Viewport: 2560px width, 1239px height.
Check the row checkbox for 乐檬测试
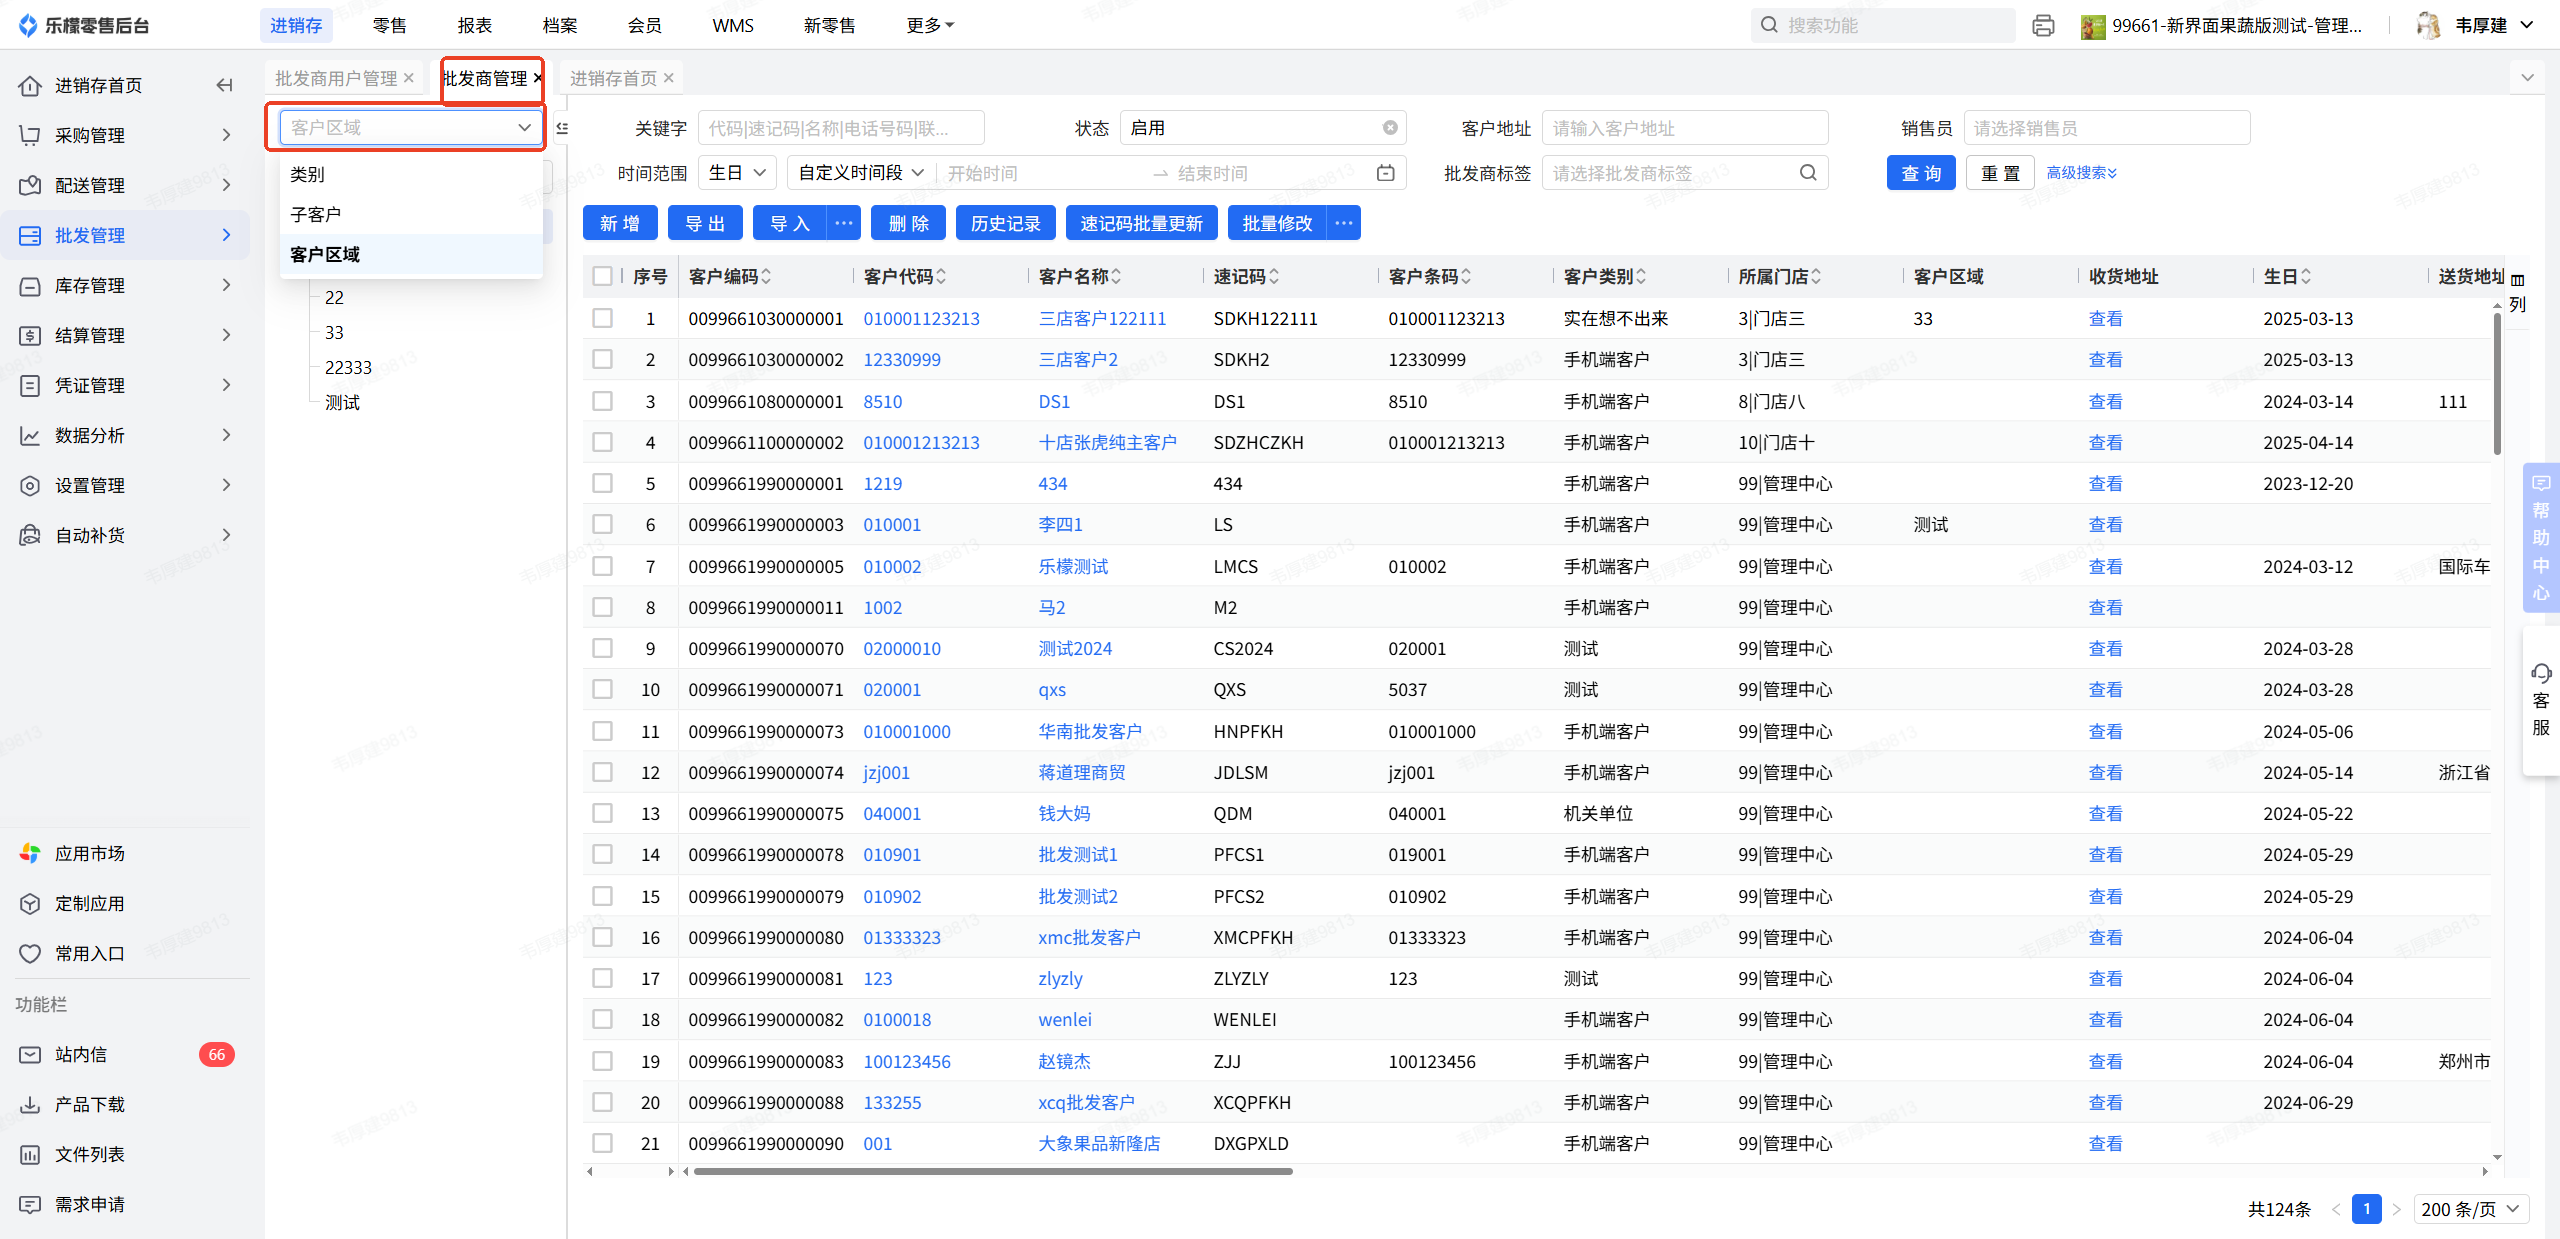[x=602, y=566]
